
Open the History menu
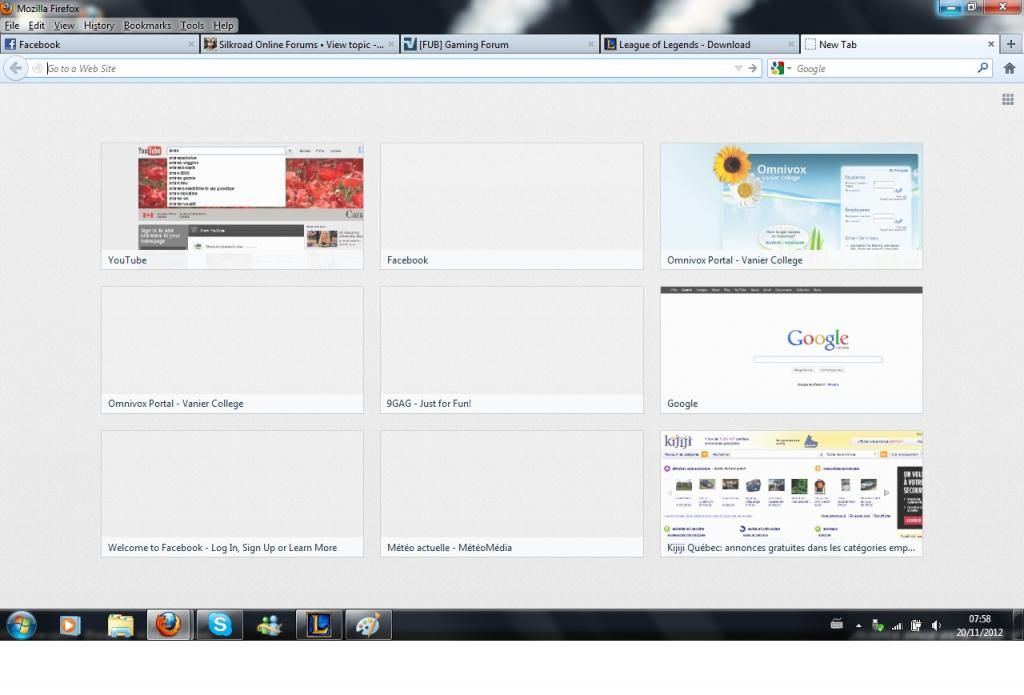99,25
